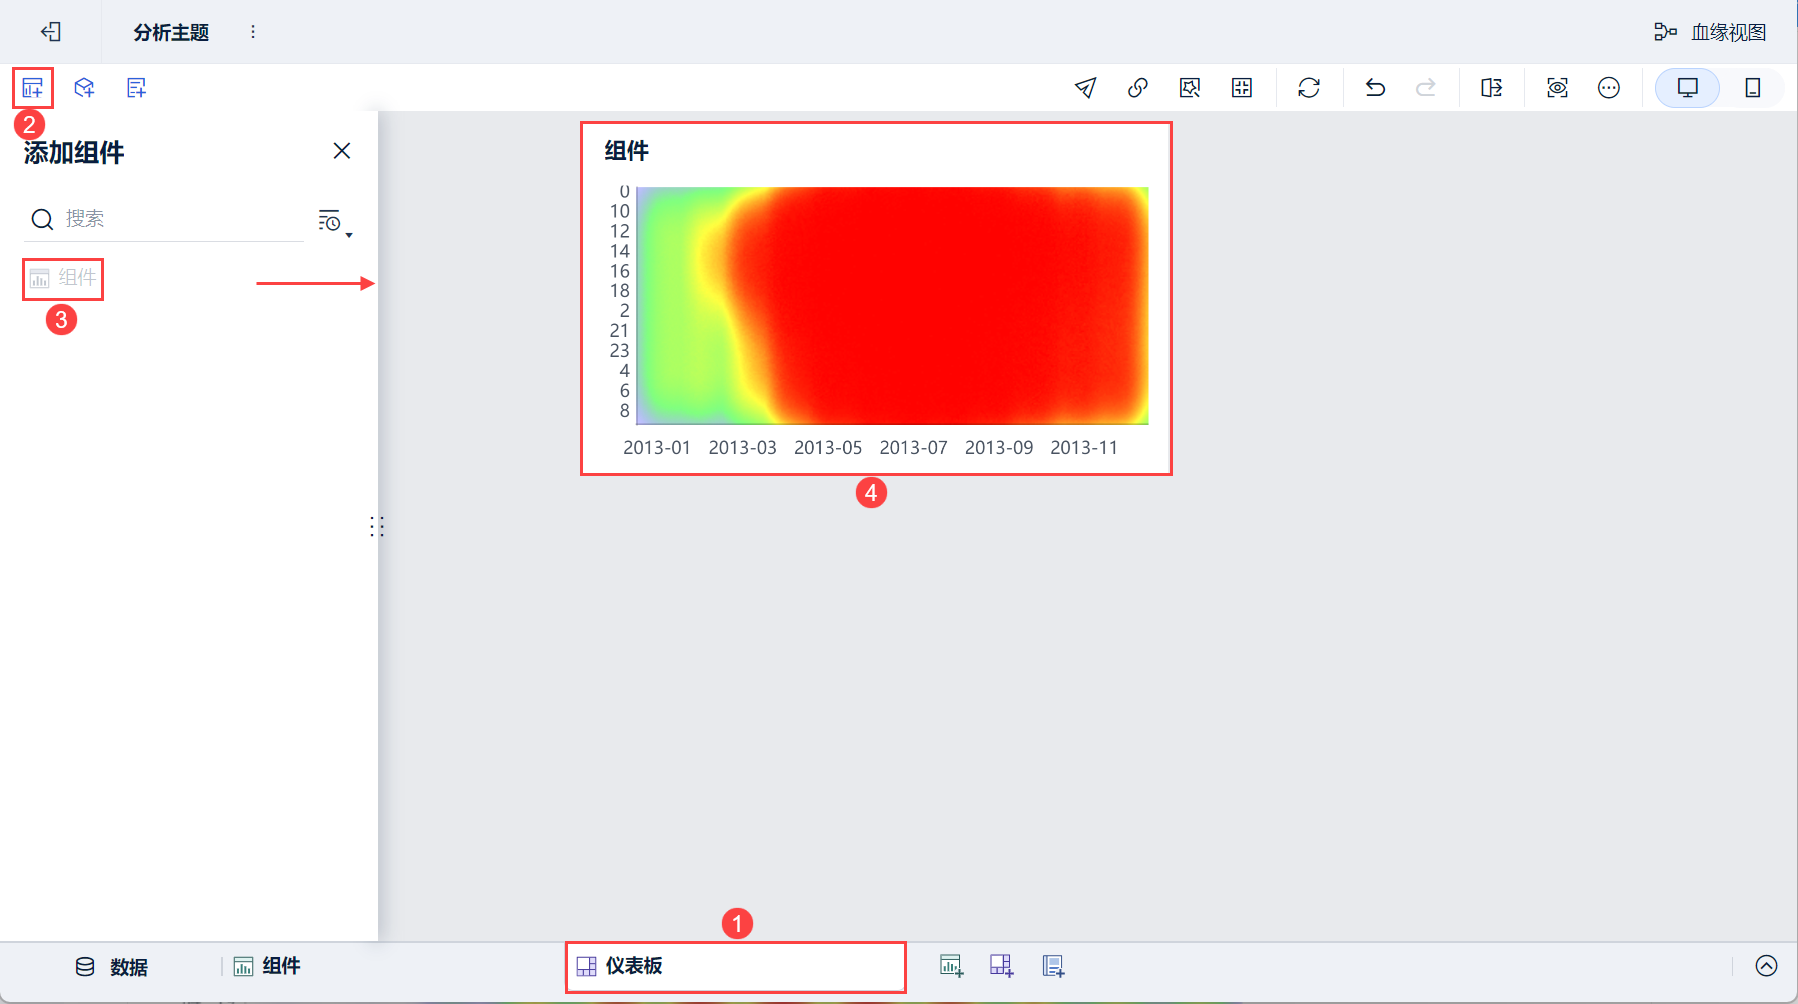Switch to mobile layout view
Screen dimensions: 1798x1004
(x=1753, y=88)
